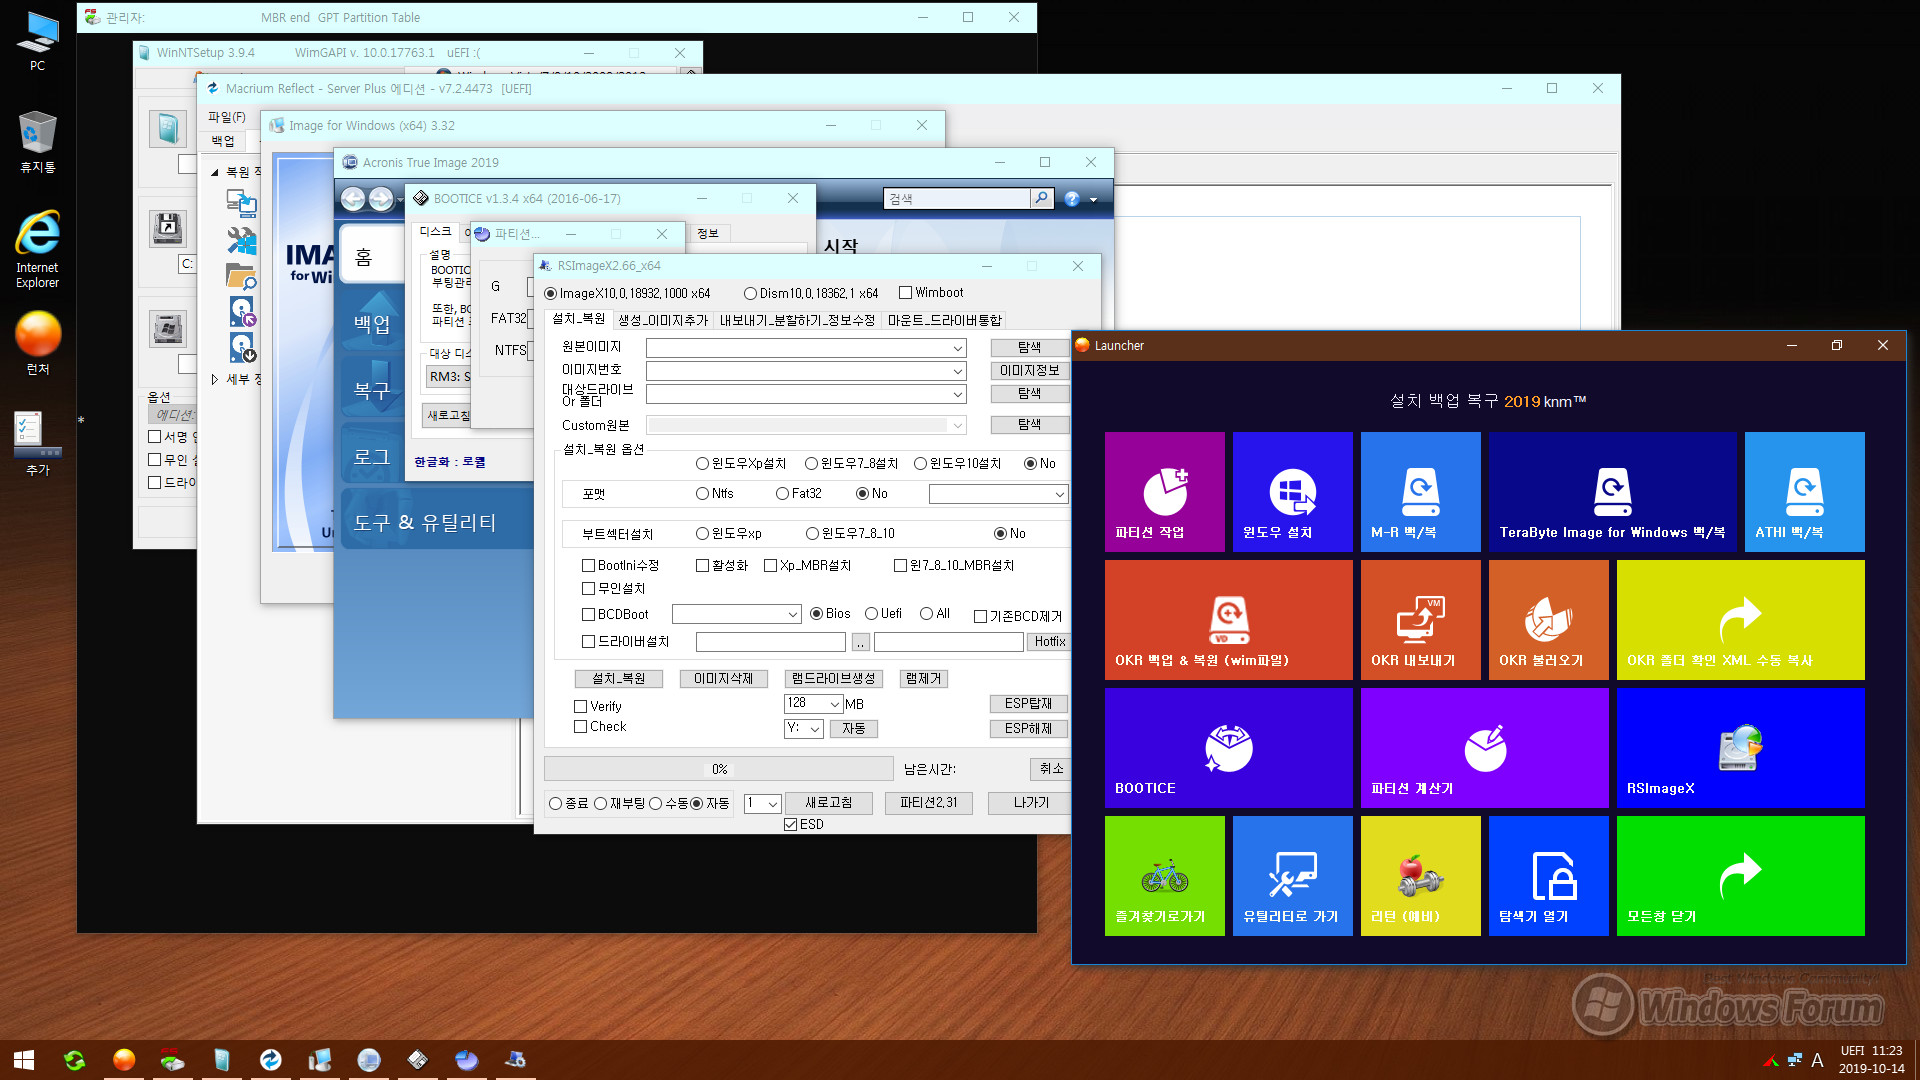The width and height of the screenshot is (1920, 1080).
Task: Open the format options combo box
Action: click(x=998, y=494)
